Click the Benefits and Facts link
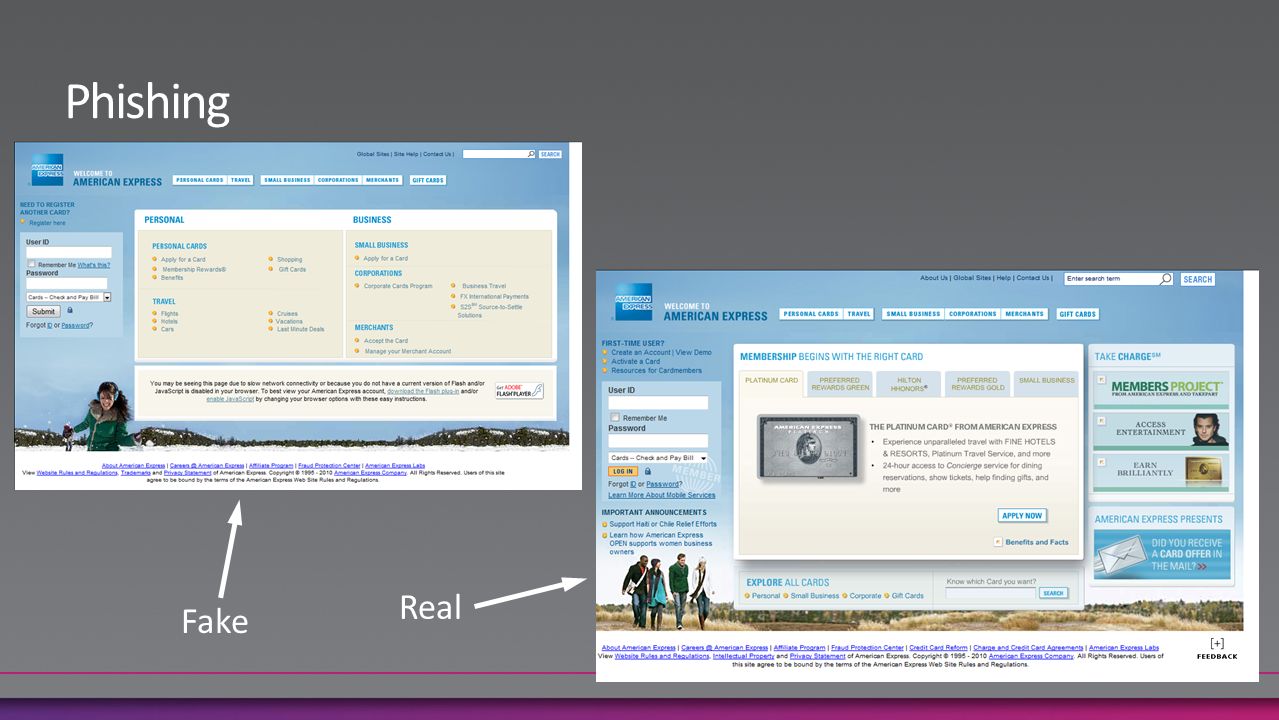 point(1037,542)
